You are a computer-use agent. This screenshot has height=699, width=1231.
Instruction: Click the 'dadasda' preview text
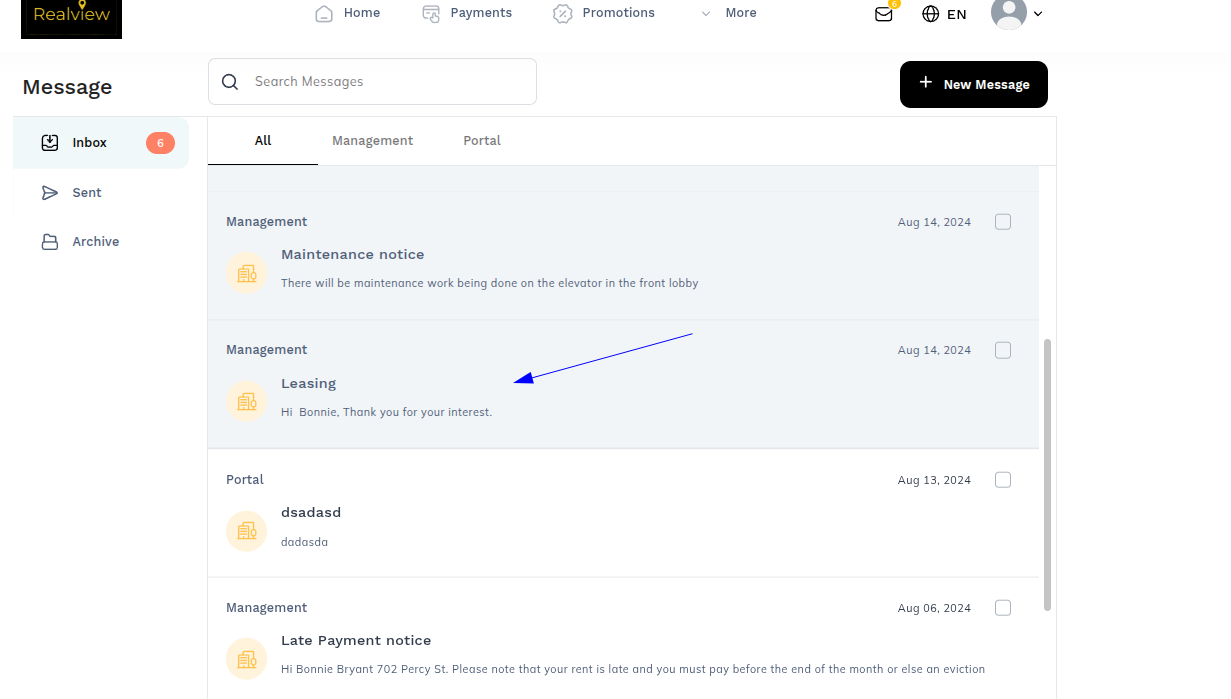pos(304,542)
